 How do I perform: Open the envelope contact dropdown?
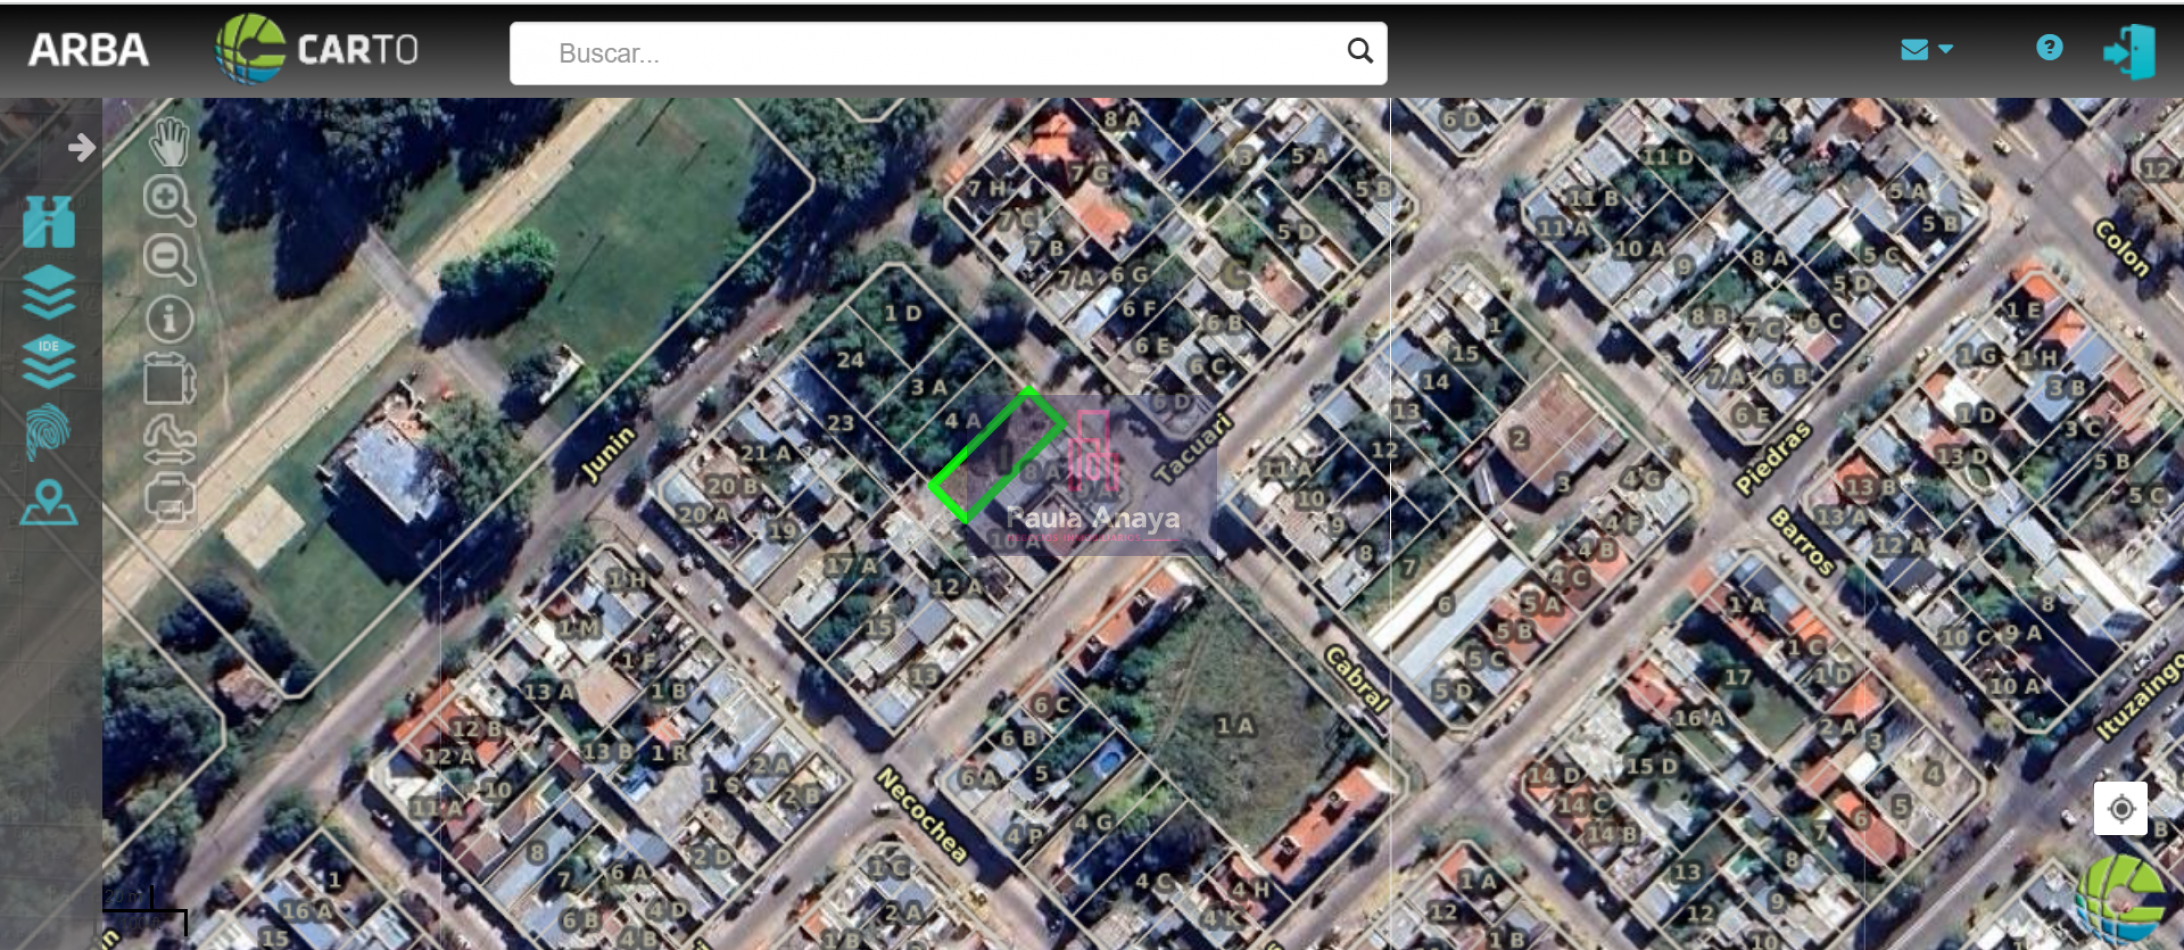pos(1926,49)
